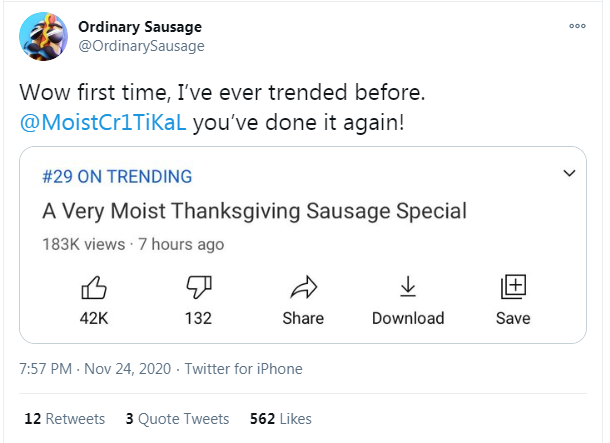Open the @OrdinarySausage handle
610x443 pixels.
141,46
